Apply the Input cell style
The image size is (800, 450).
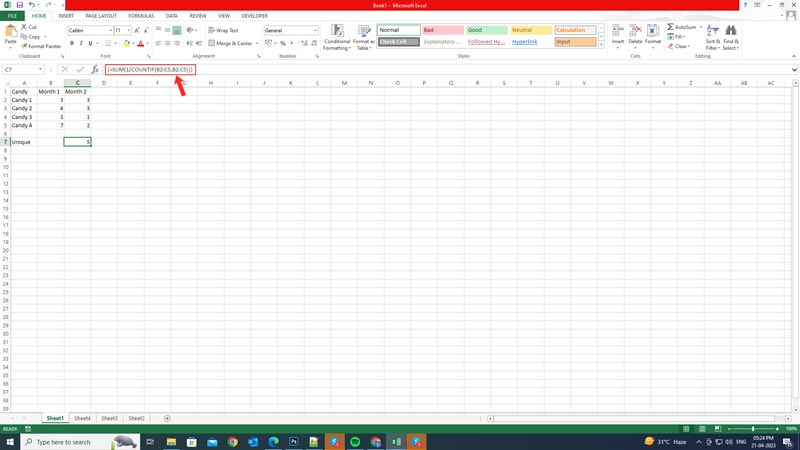coord(576,42)
